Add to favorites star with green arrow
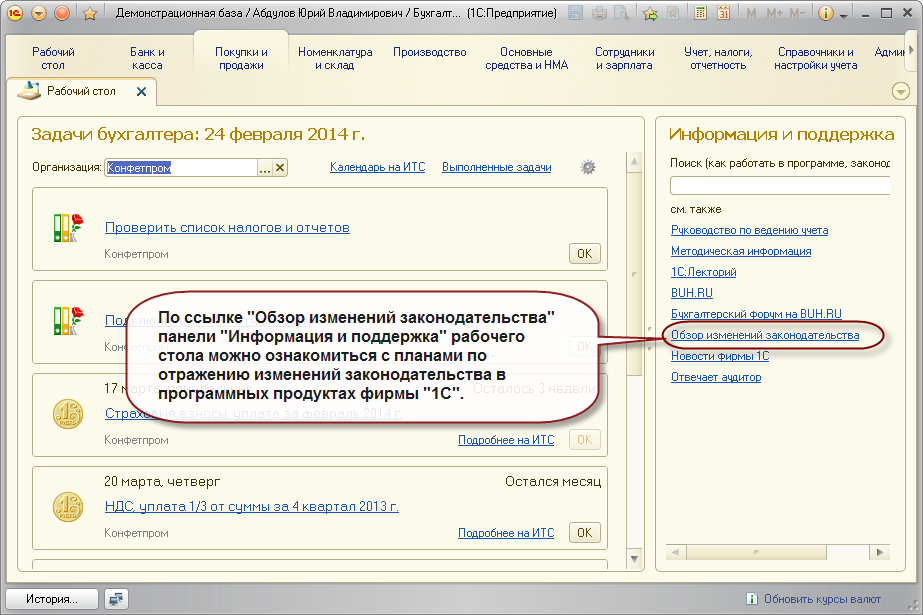 pos(650,13)
